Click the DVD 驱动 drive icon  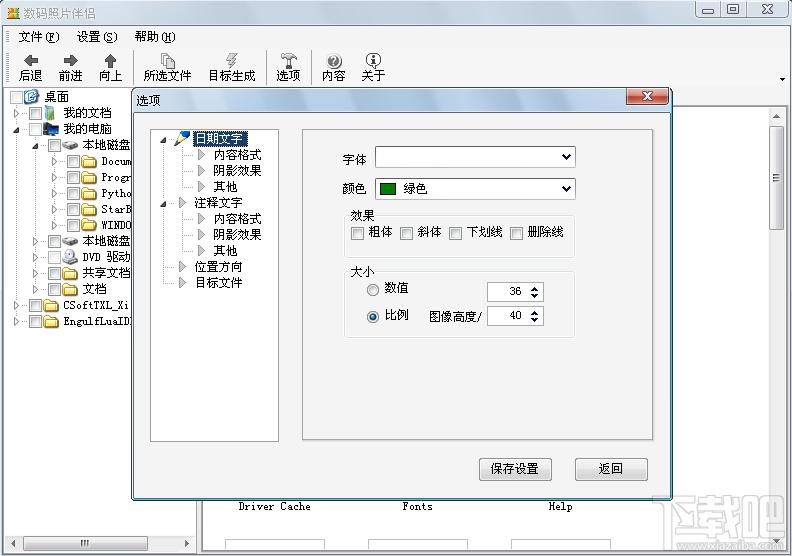coord(70,257)
